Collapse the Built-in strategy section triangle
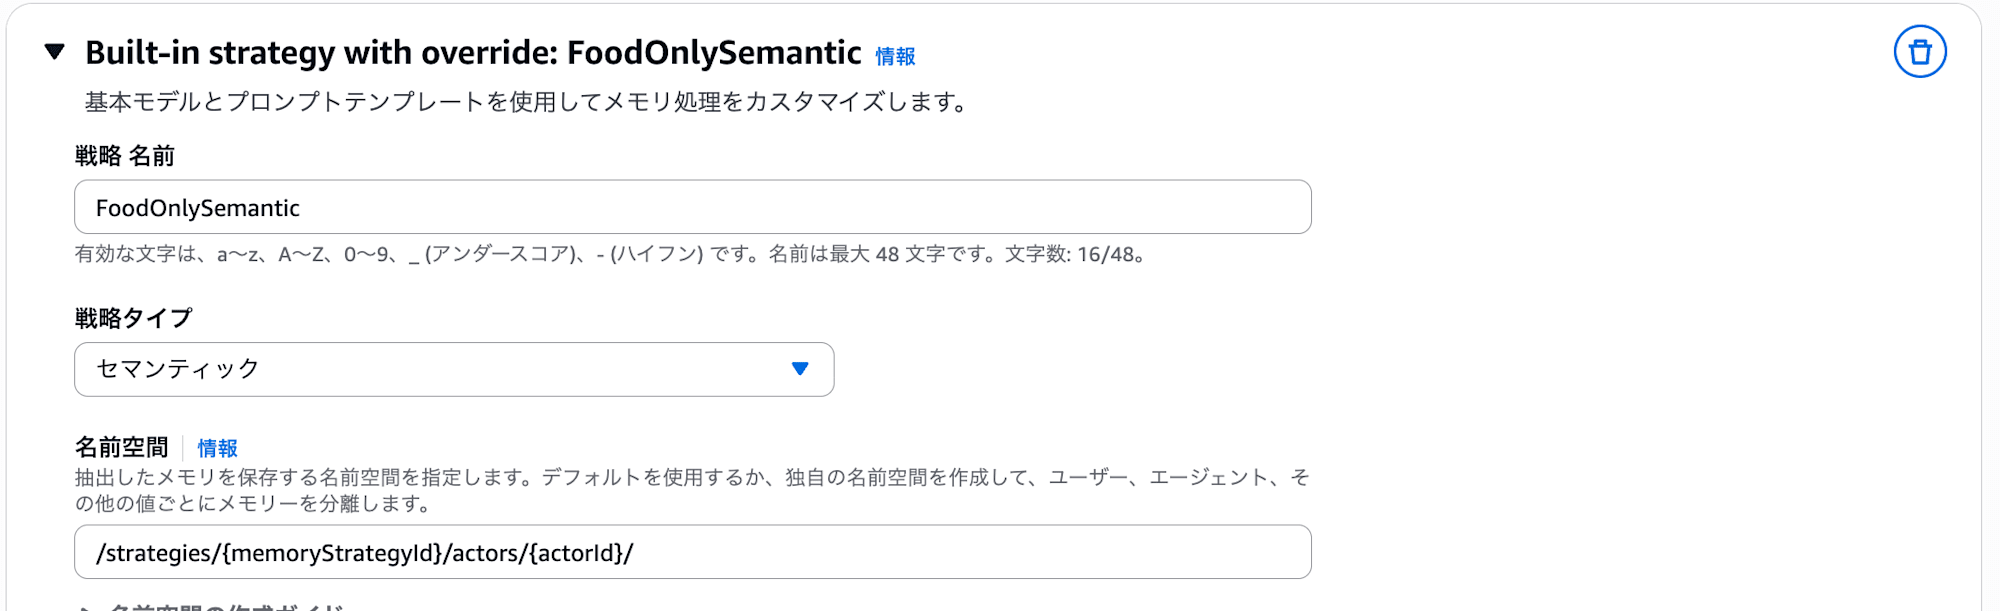Viewport: 2000px width, 611px height. pos(55,52)
